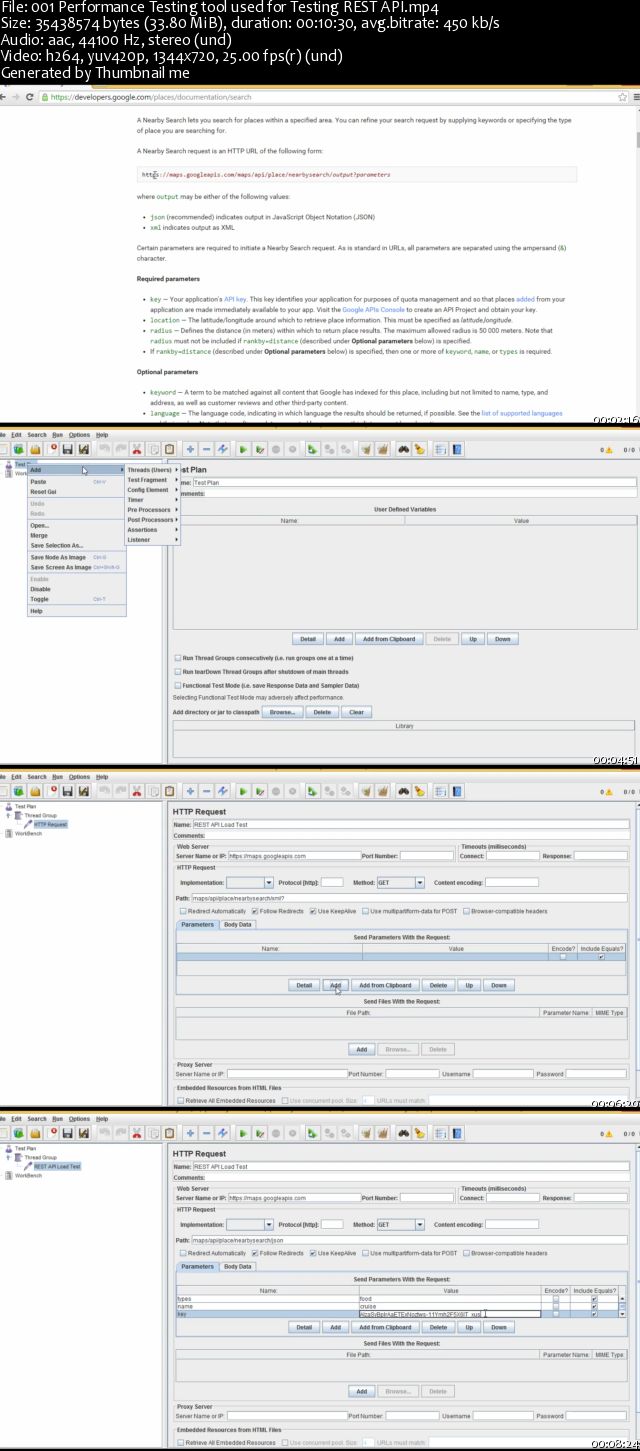
Task: Click the Collapse All minus icon in context-menu frame
Action: tap(206, 450)
